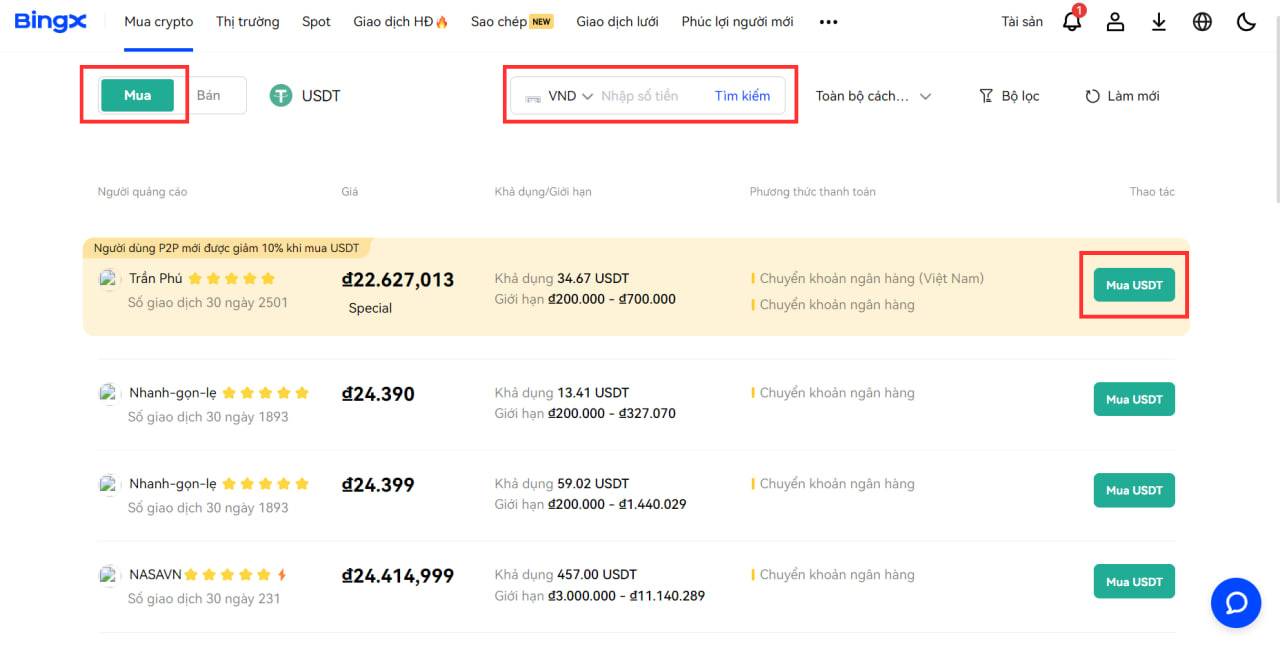
Task: Switch to the Bán sell toggle
Action: 209,95
